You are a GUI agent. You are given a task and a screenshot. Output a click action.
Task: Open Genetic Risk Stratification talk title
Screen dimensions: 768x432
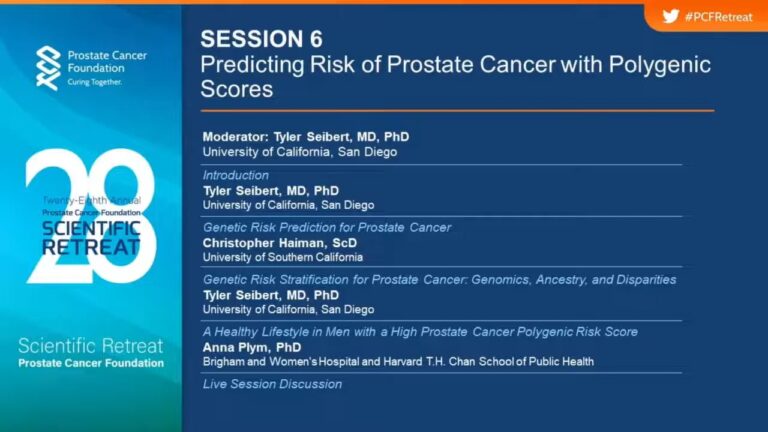pyautogui.click(x=439, y=280)
